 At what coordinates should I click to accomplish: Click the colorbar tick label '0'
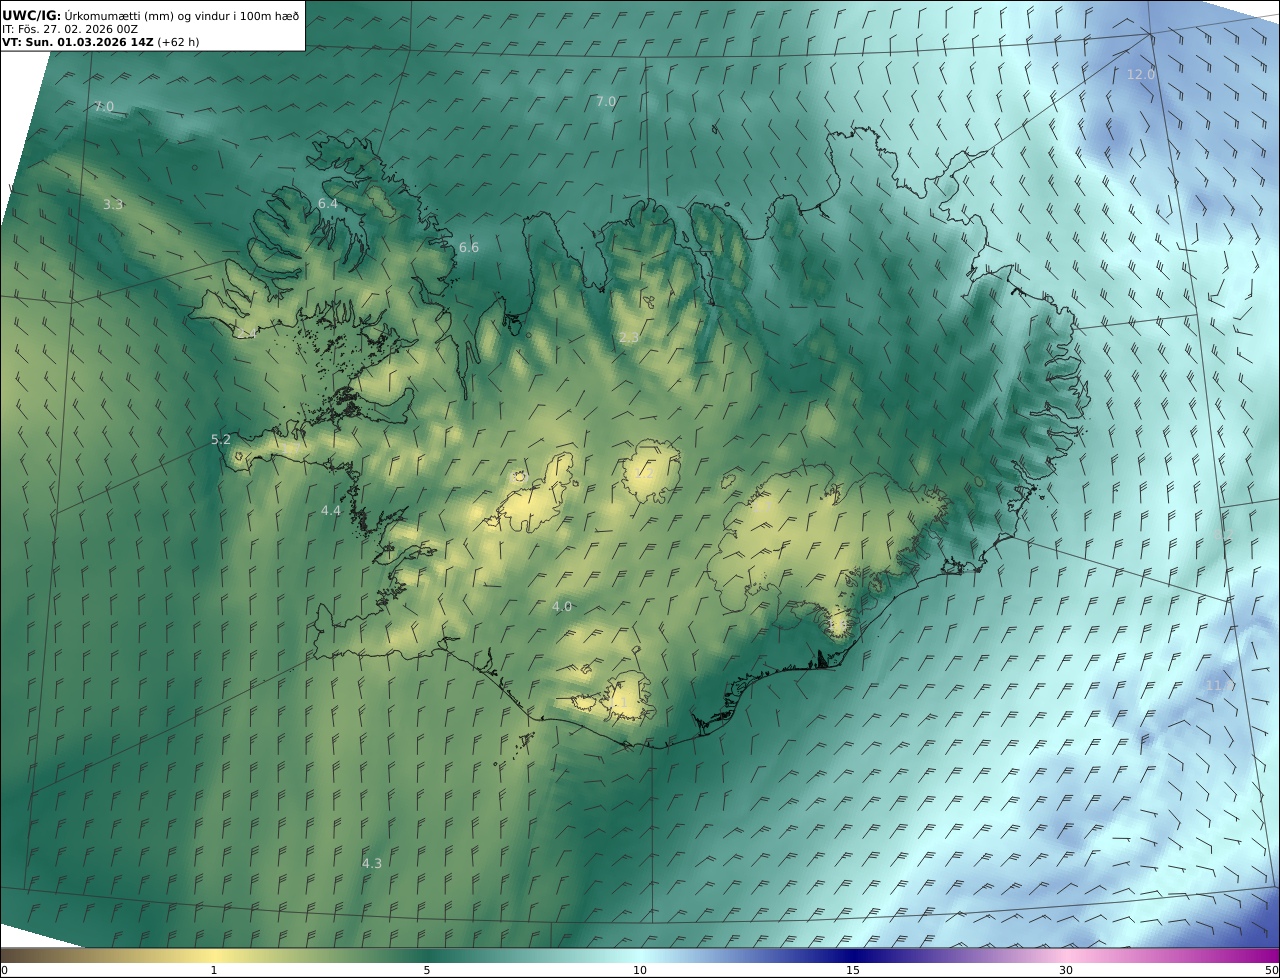click(x=4, y=970)
